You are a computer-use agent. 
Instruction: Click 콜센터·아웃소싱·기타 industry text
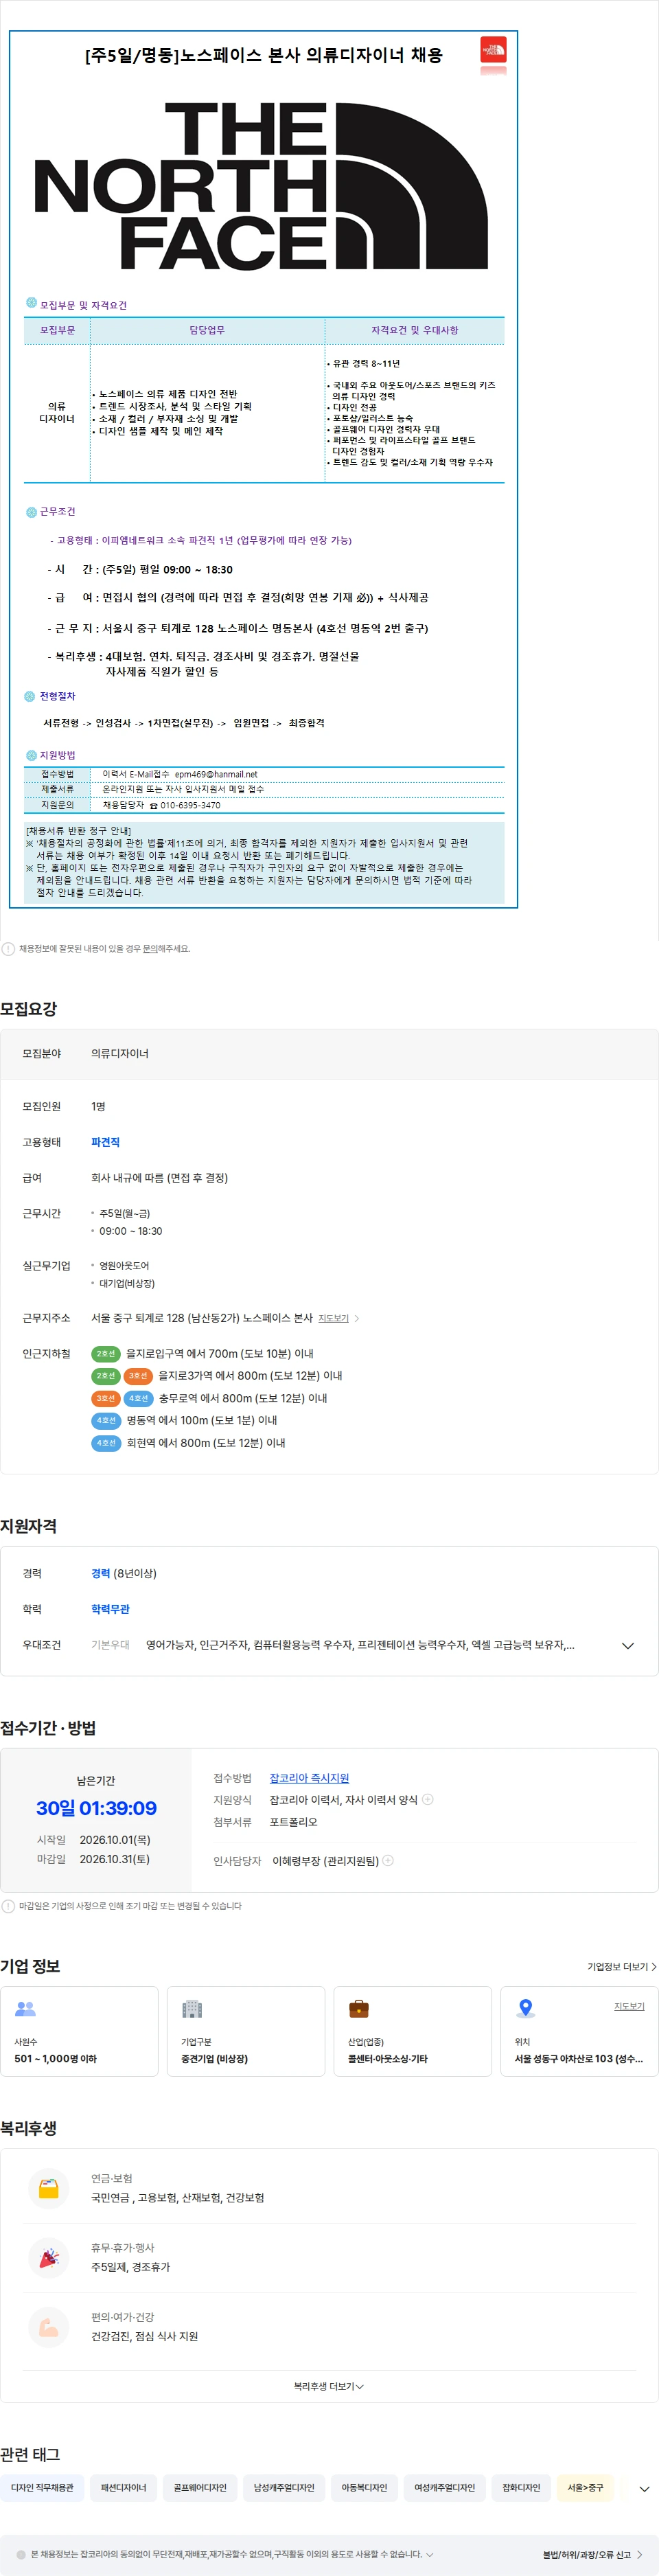point(387,2059)
